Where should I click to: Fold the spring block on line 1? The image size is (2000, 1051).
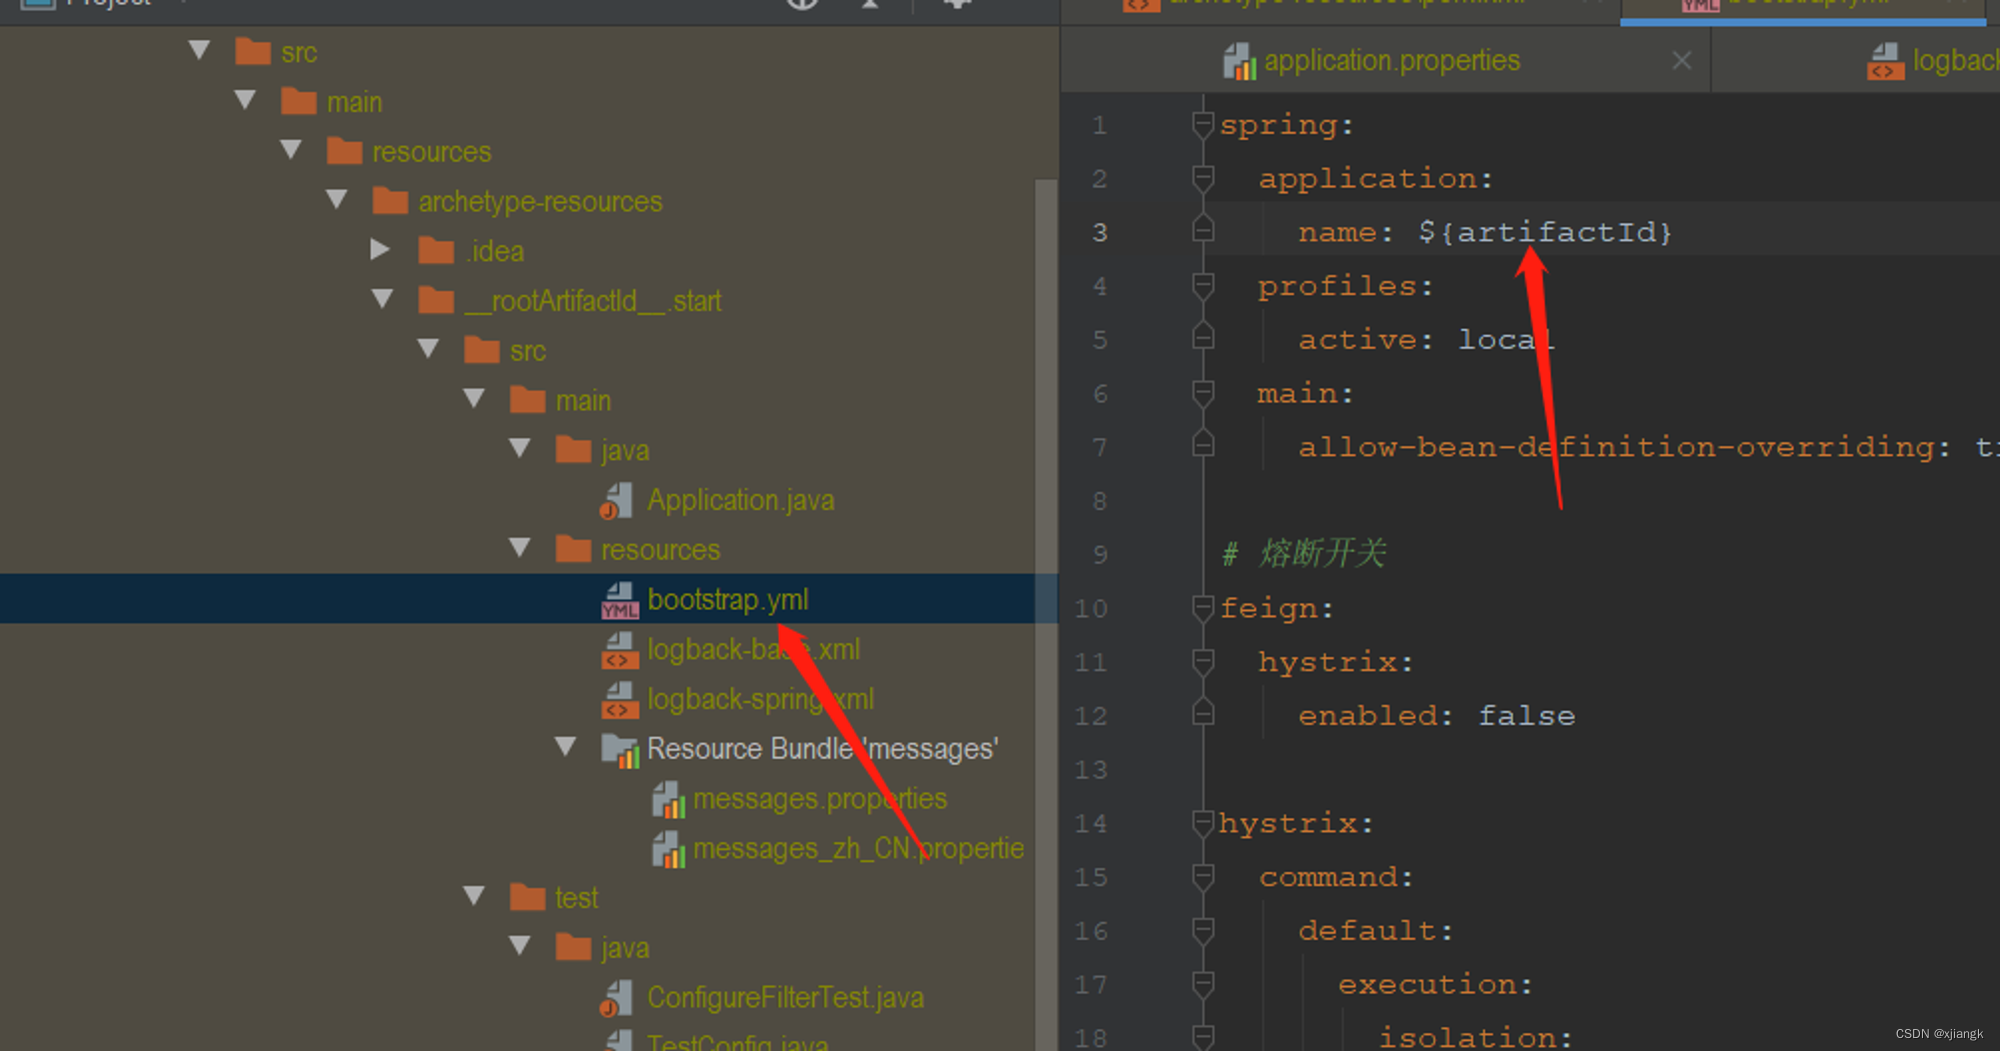1203,125
